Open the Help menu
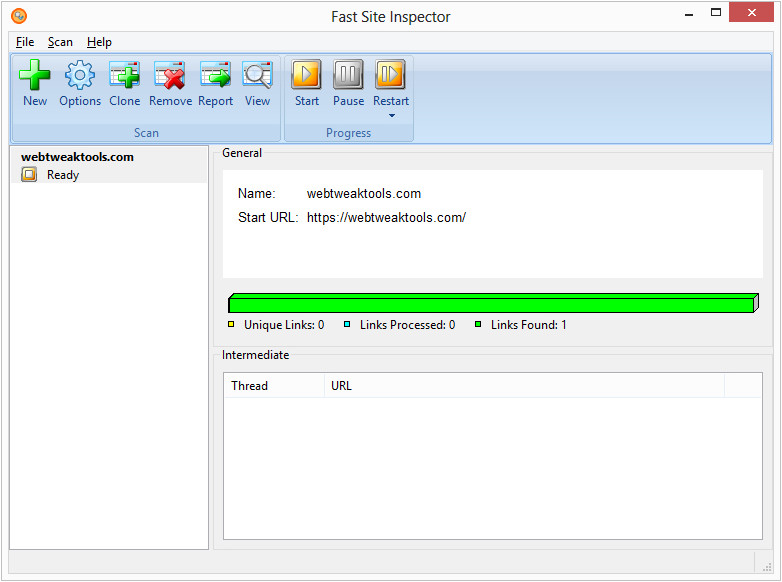782x582 pixels. tap(99, 42)
